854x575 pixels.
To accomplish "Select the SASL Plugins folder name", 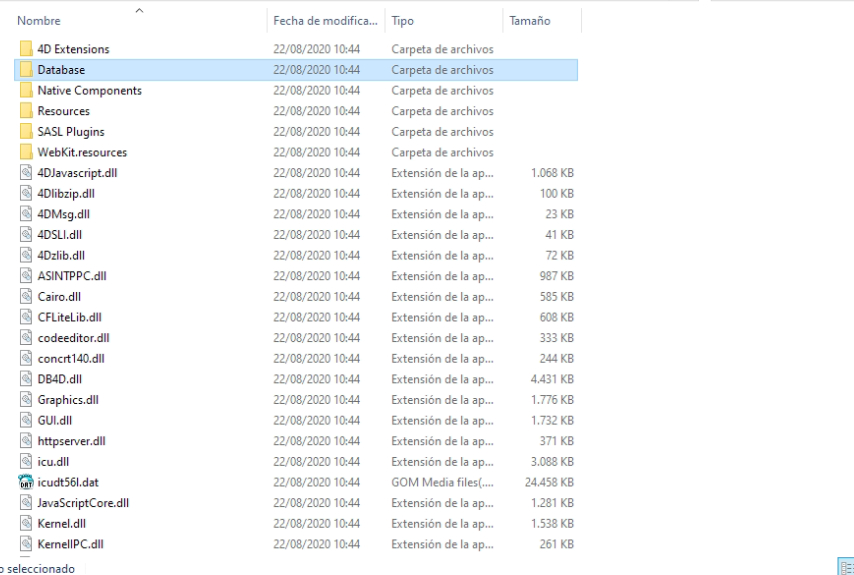I will [x=71, y=132].
